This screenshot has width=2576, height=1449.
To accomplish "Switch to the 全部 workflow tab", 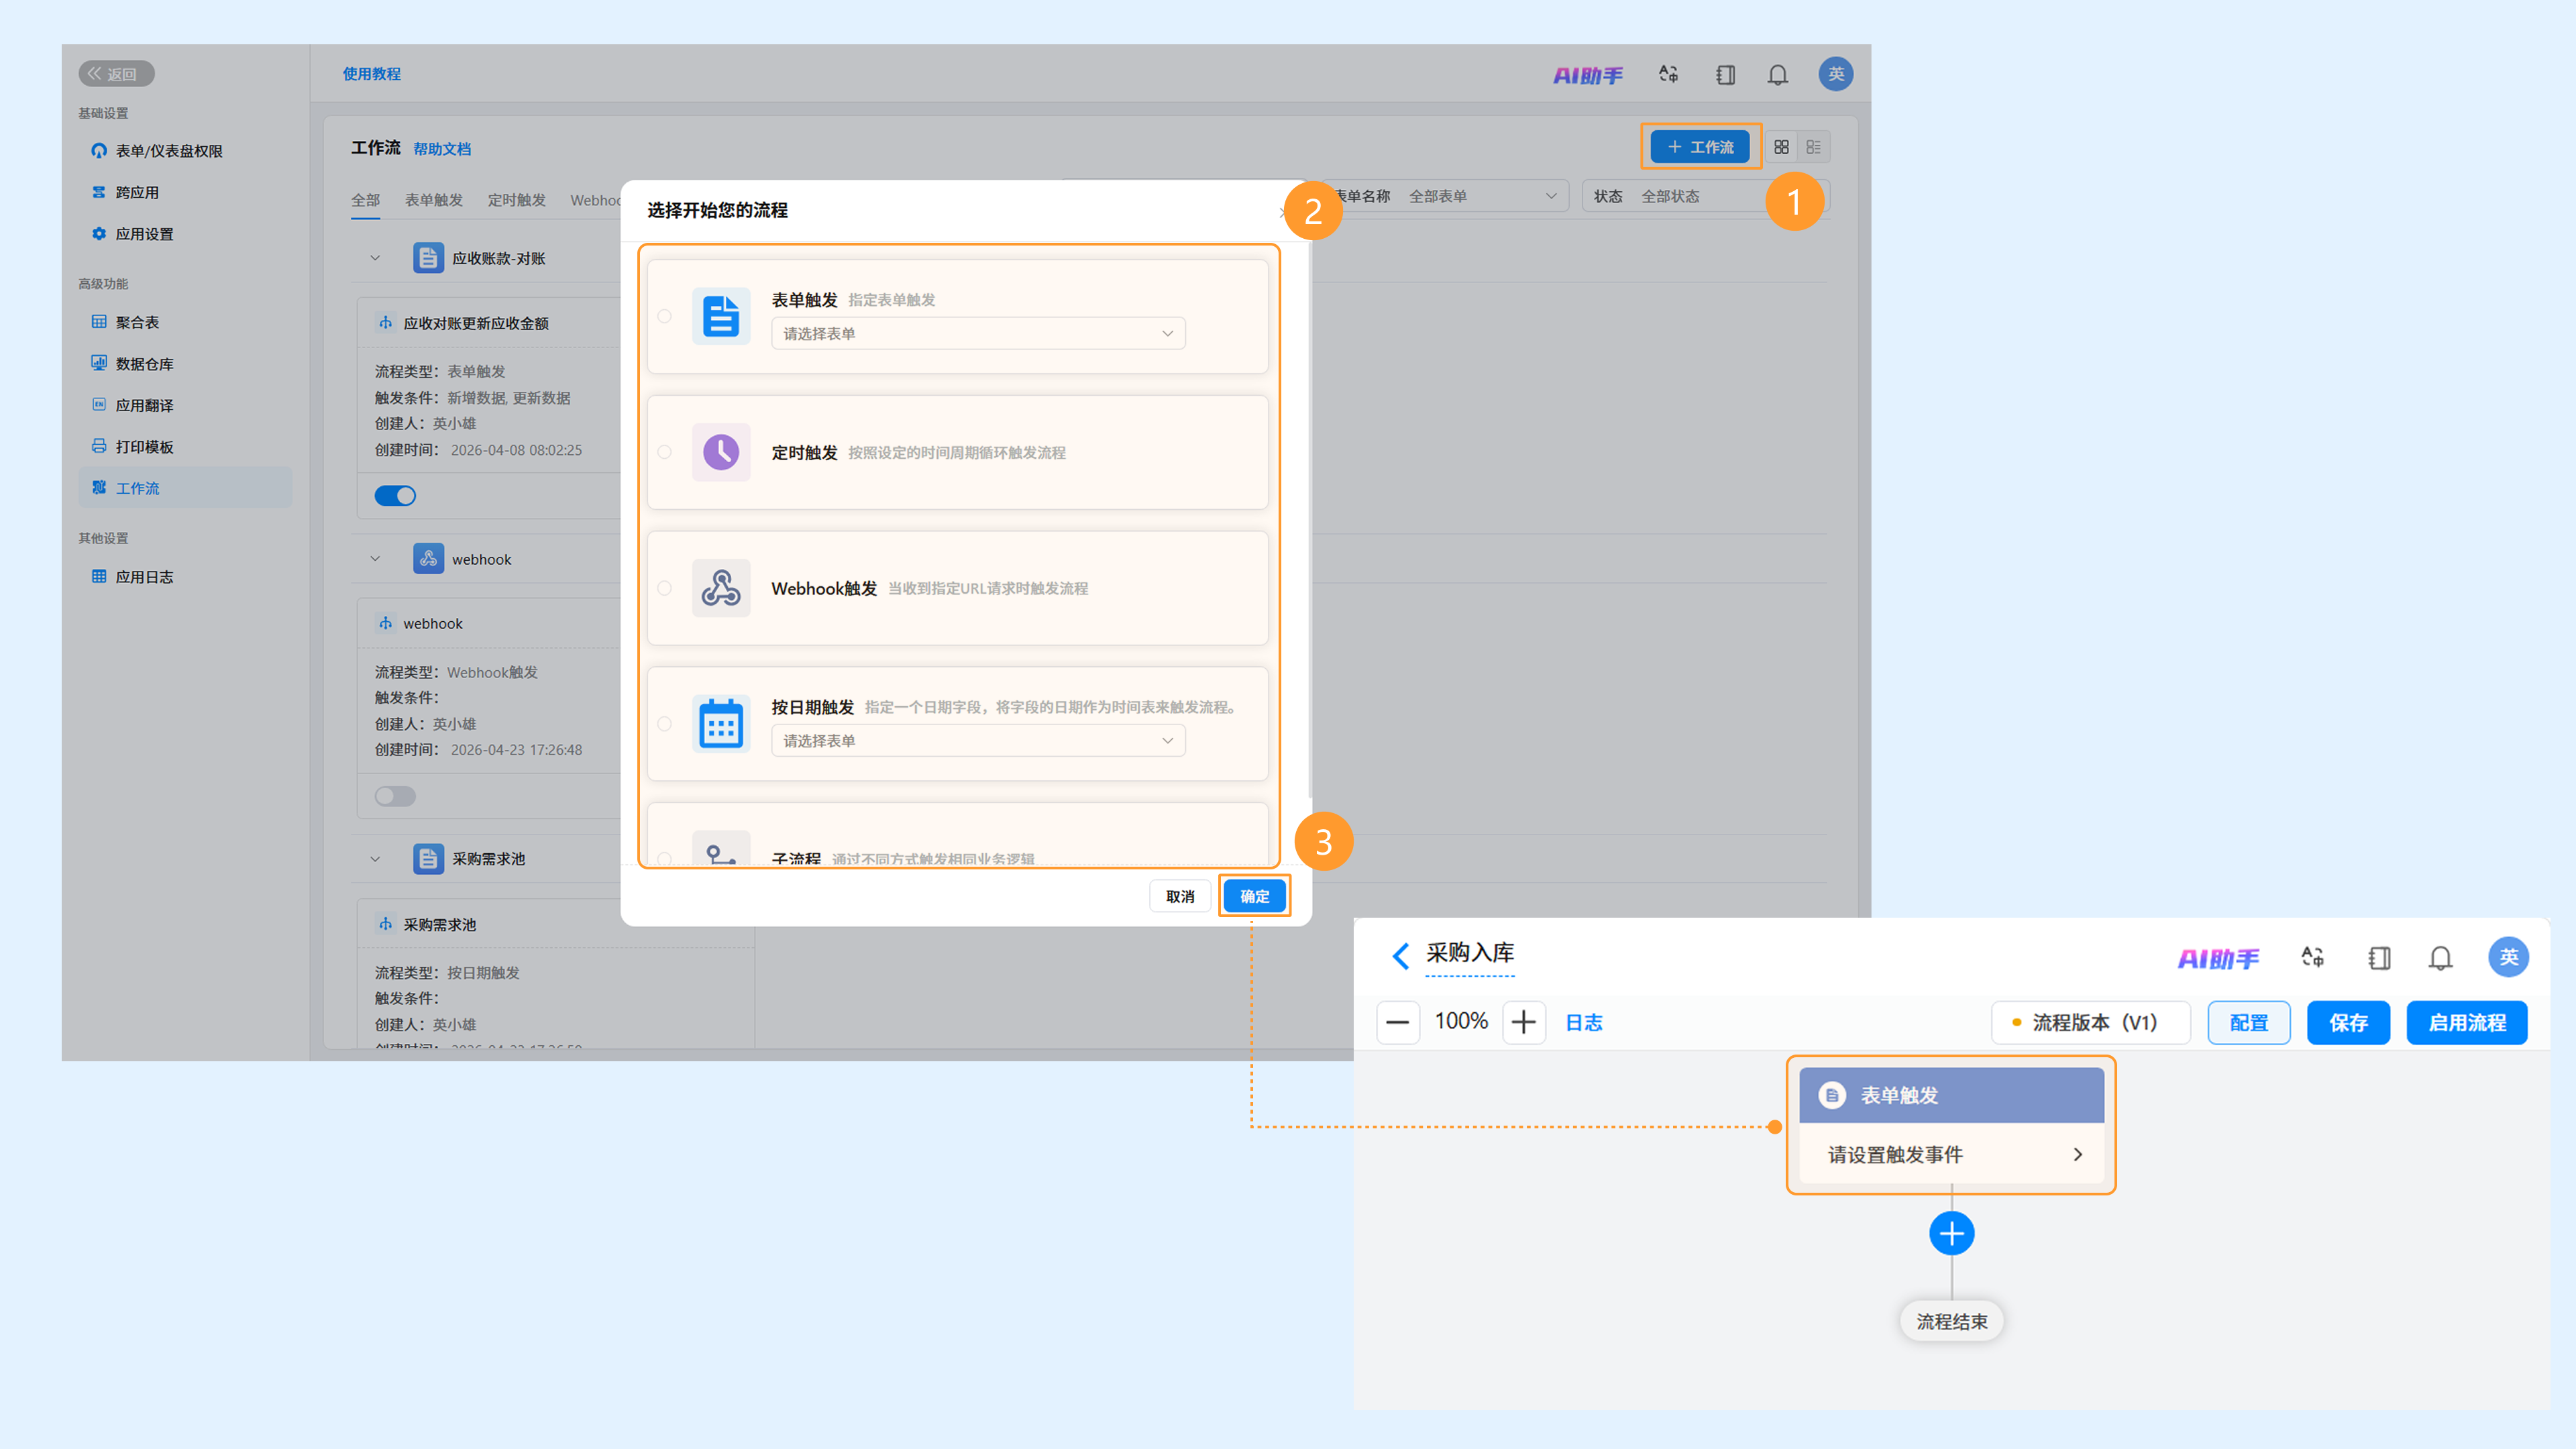I will [x=366, y=200].
